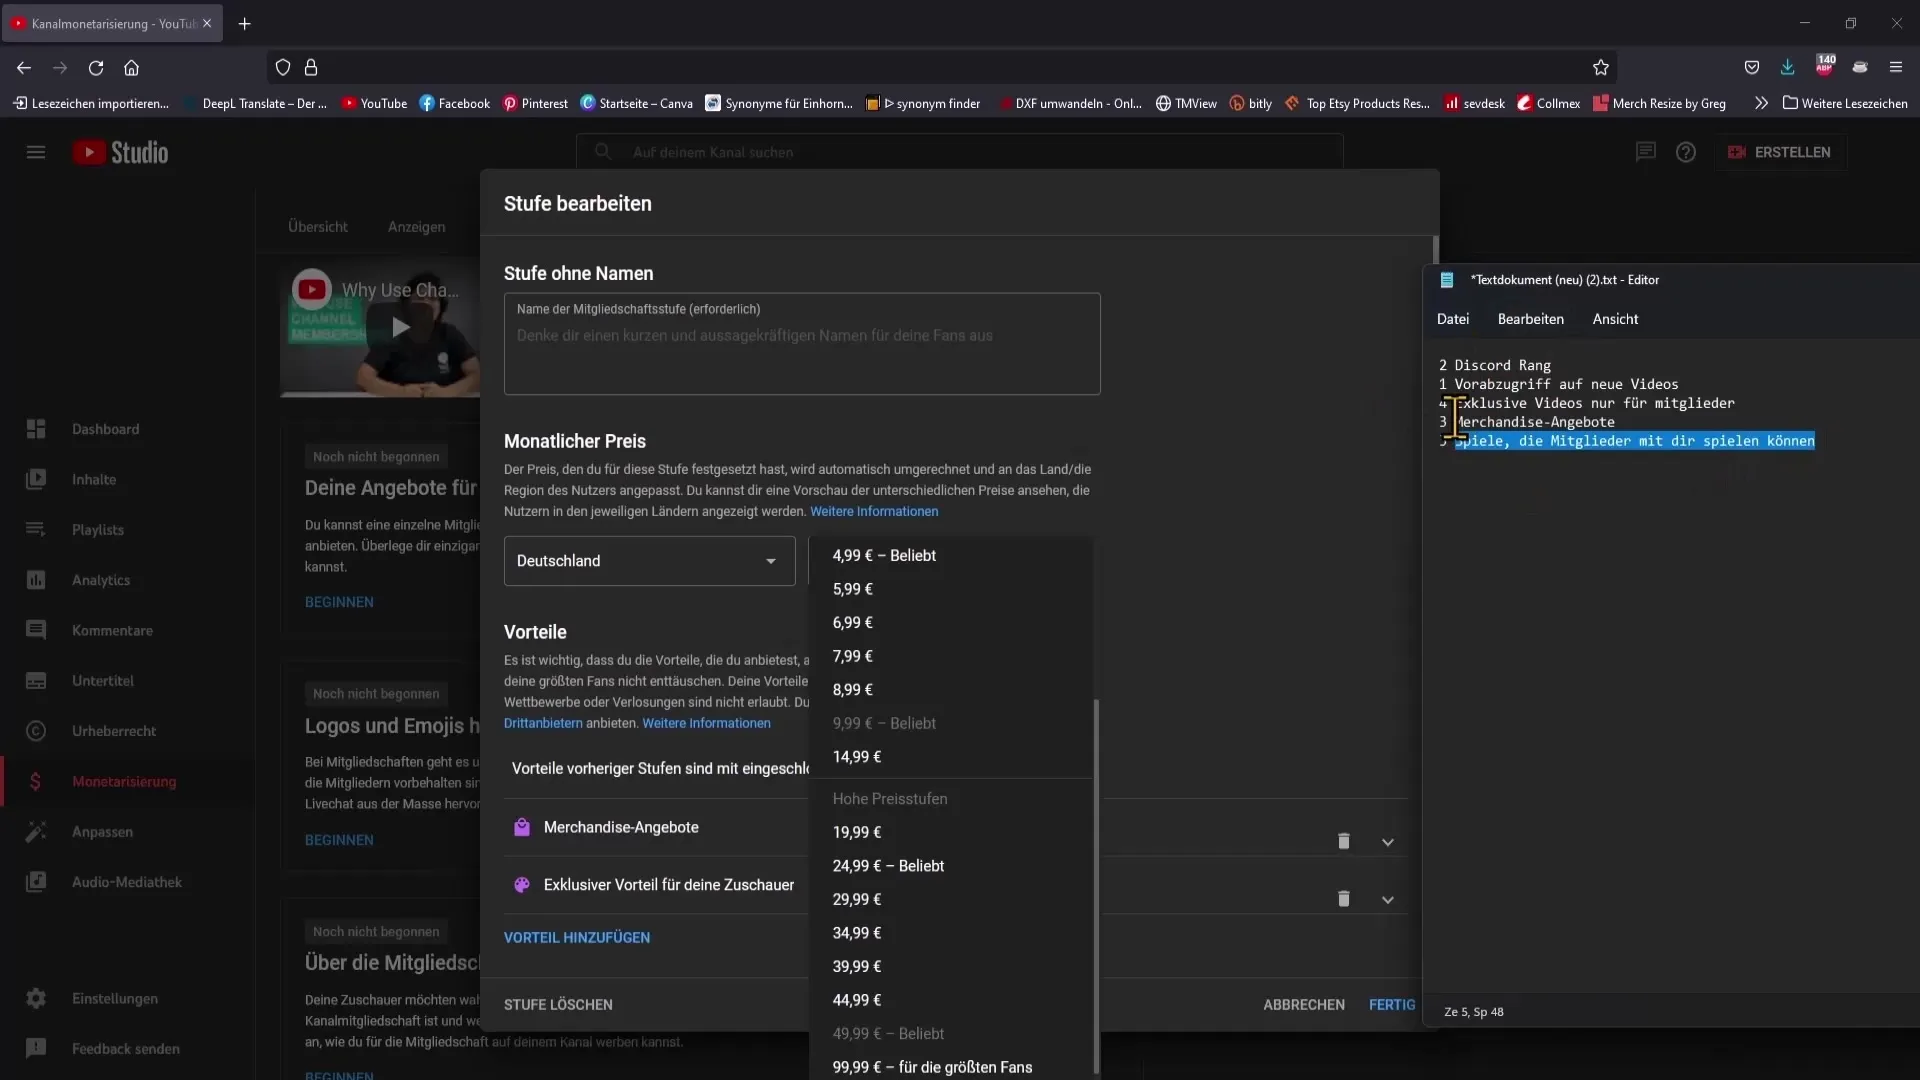Click the Übersicht tab
The width and height of the screenshot is (1920, 1080).
(x=316, y=225)
